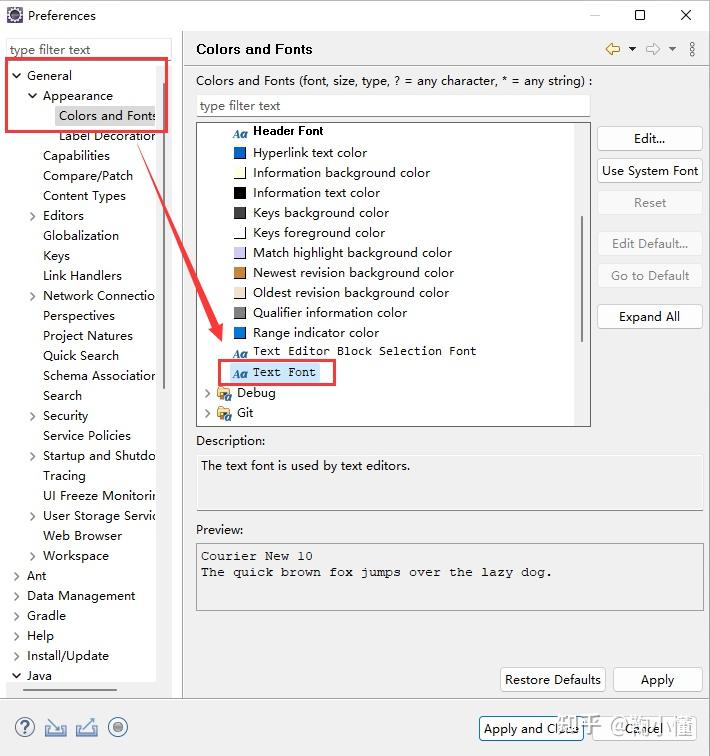Expand the Gradle tree node
Viewport: 710px width, 756px height.
click(x=16, y=616)
